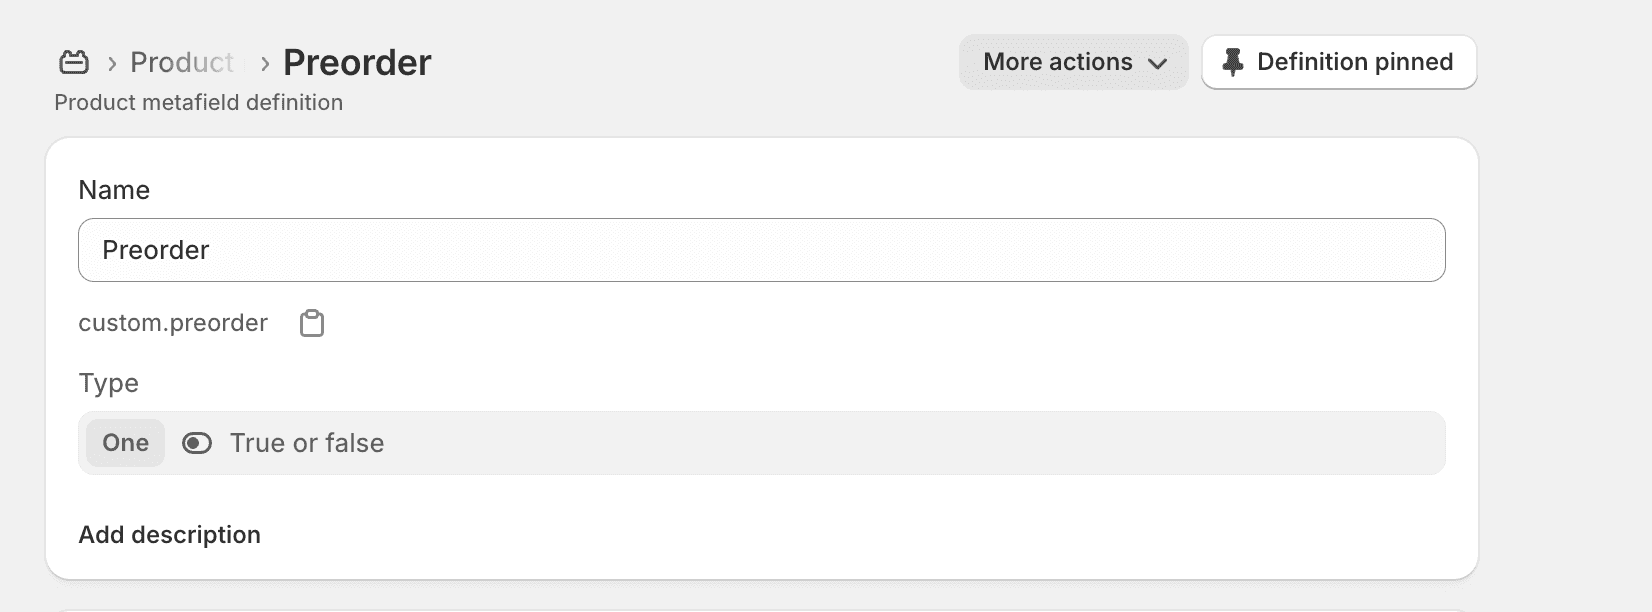Click the Type field label

click(109, 383)
